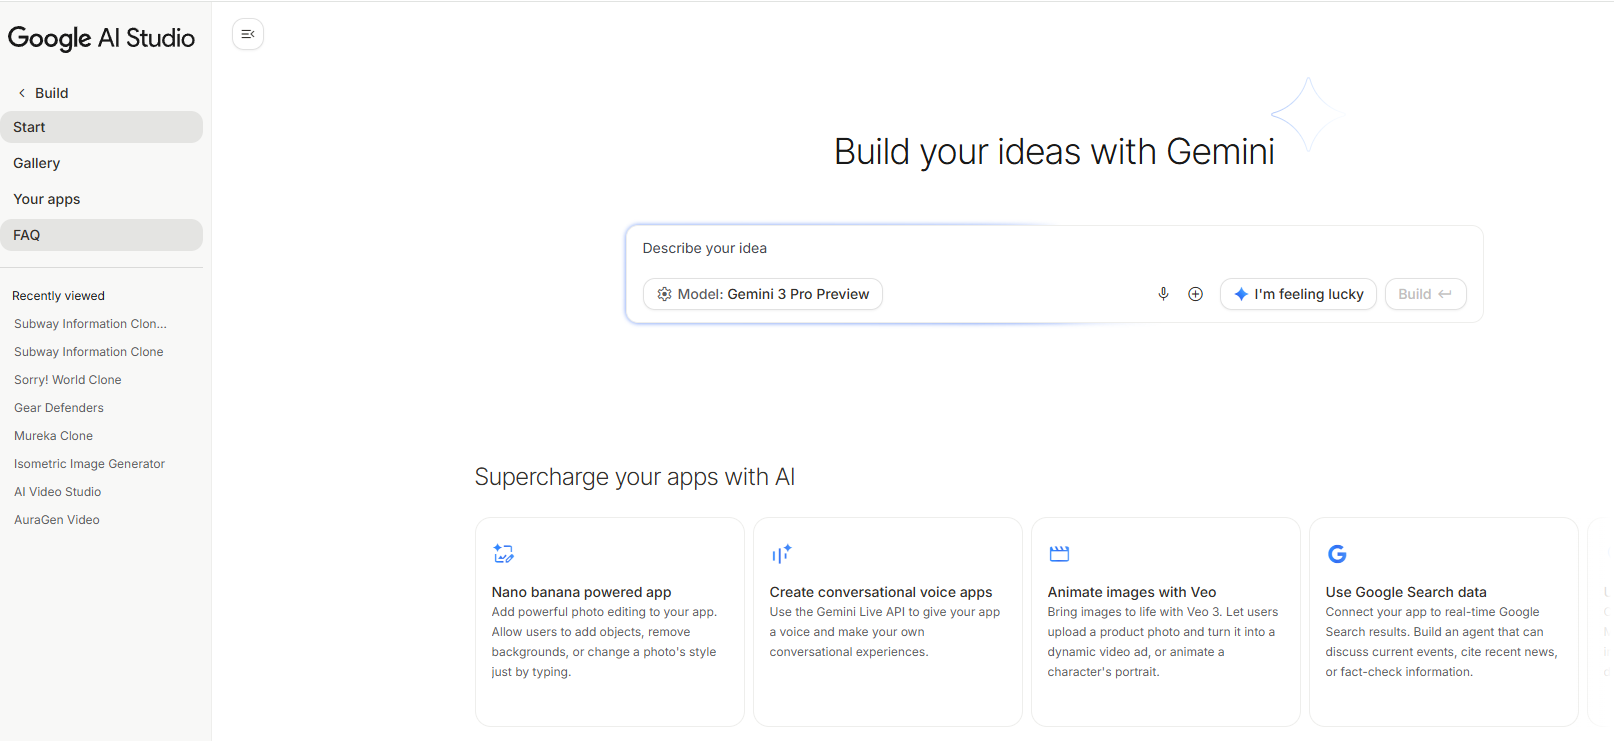Collapse the navigation sidebar
1614x741 pixels.
[x=247, y=33]
